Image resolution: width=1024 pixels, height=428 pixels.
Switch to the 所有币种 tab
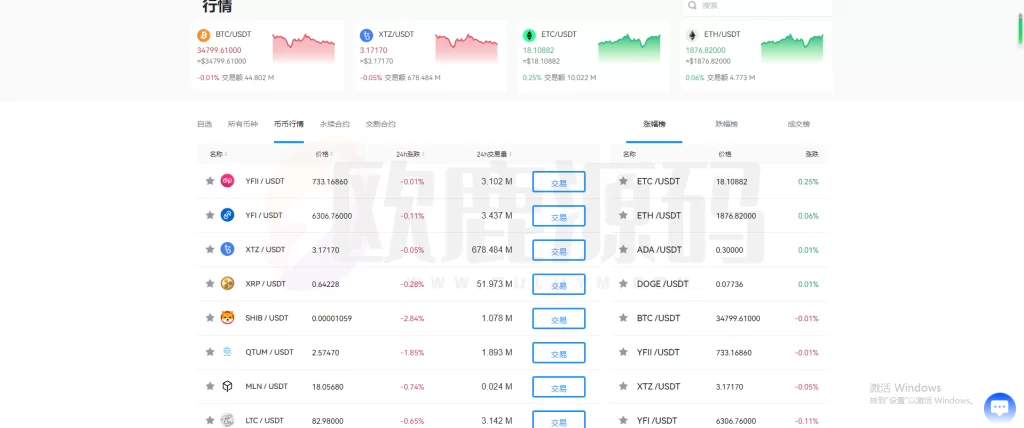(x=242, y=124)
